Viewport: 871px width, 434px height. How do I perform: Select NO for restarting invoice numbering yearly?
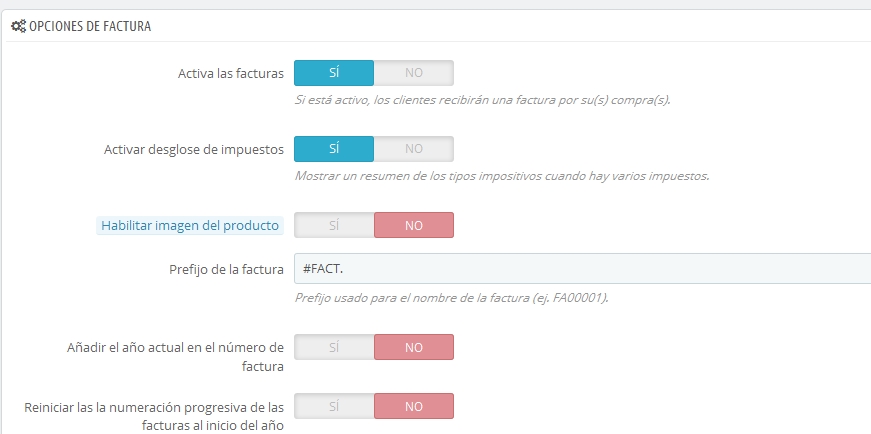(x=414, y=407)
